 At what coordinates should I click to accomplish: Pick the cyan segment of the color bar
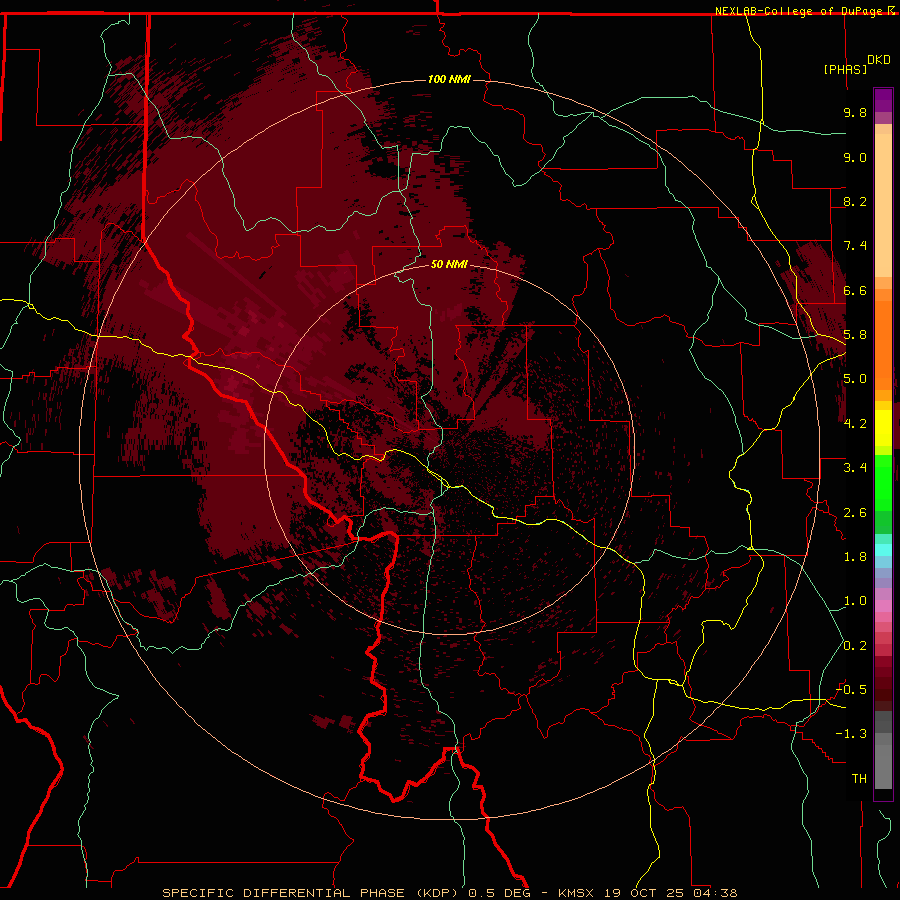tap(883, 550)
